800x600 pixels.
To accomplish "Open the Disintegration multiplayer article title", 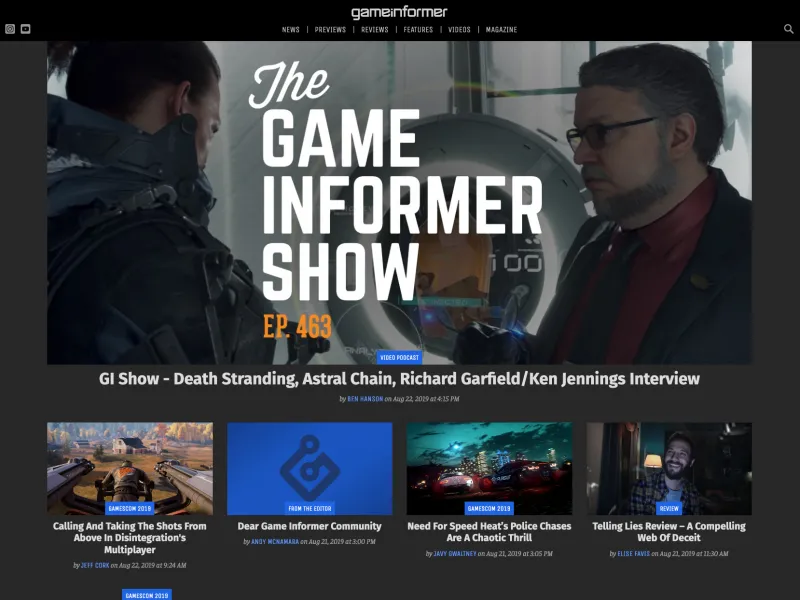I will [130, 532].
